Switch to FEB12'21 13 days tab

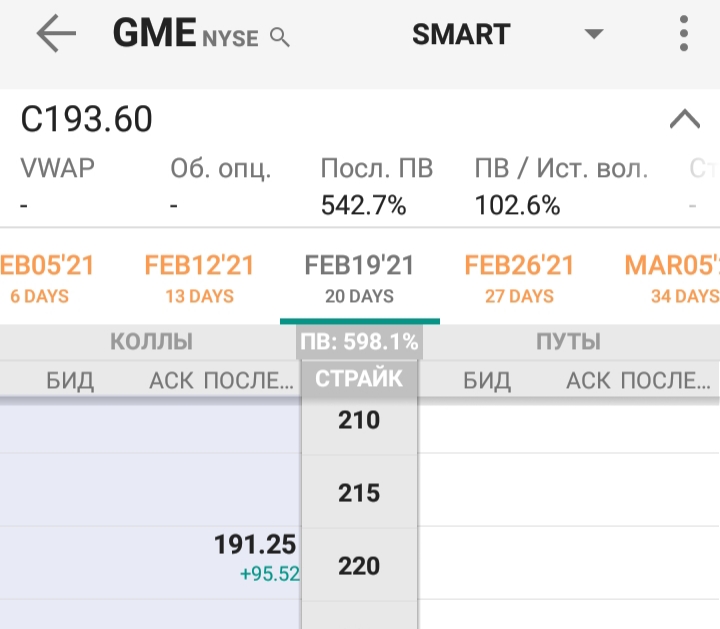point(199,278)
